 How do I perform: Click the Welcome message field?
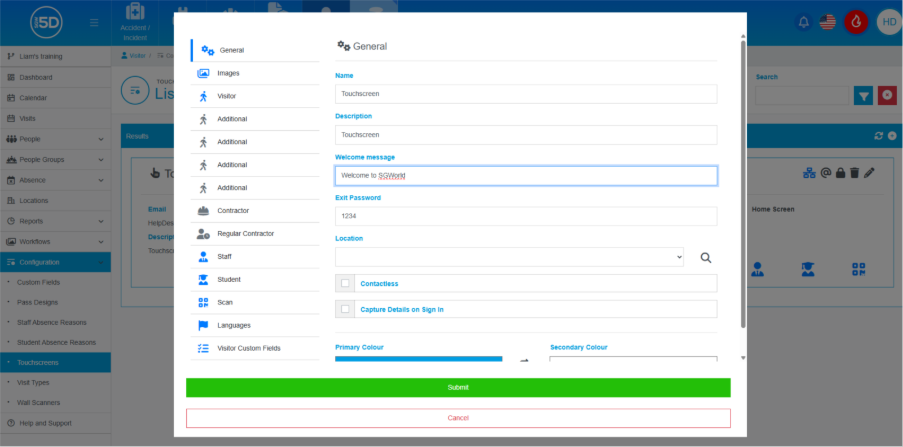(x=526, y=176)
